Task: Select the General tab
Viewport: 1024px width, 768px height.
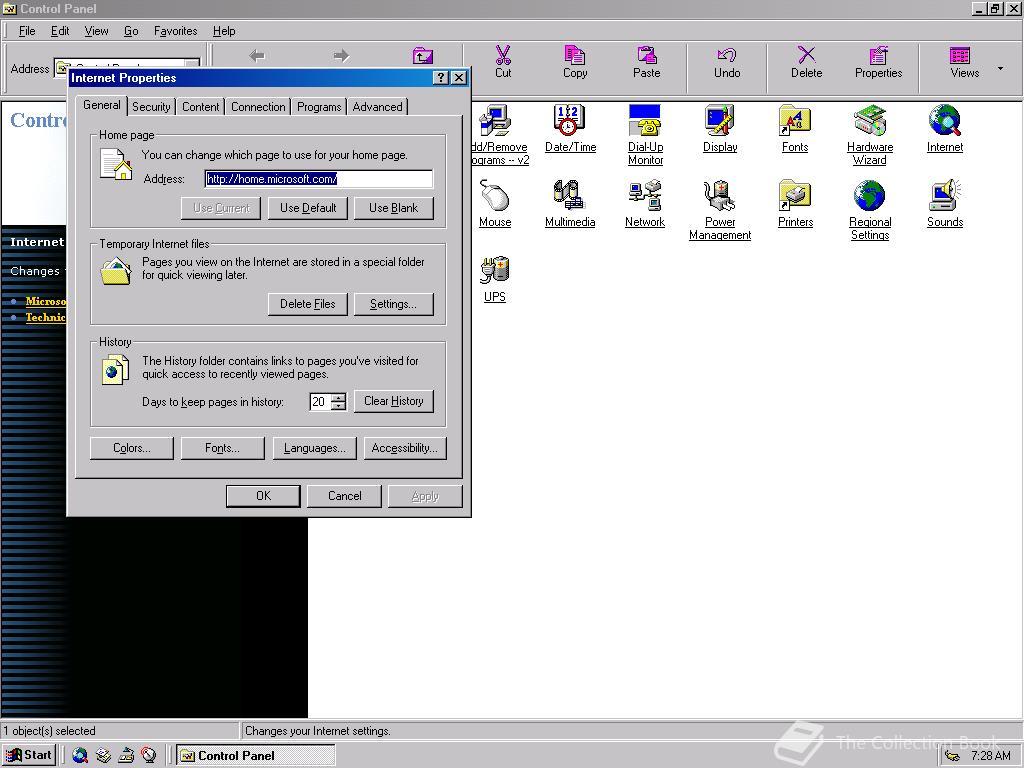Action: [x=101, y=105]
